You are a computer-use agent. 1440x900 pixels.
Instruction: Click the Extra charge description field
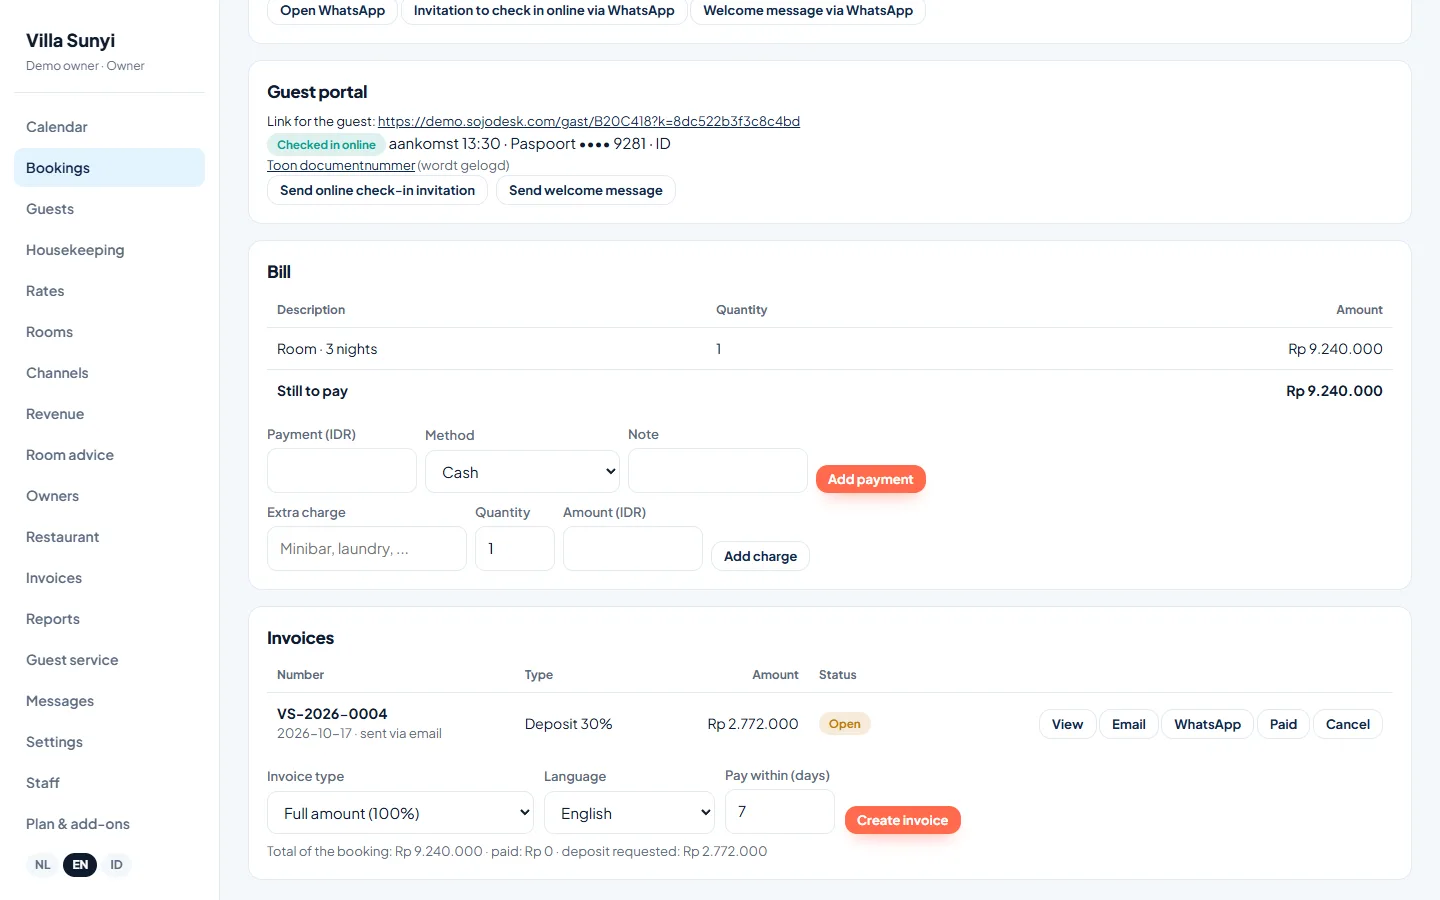point(367,548)
